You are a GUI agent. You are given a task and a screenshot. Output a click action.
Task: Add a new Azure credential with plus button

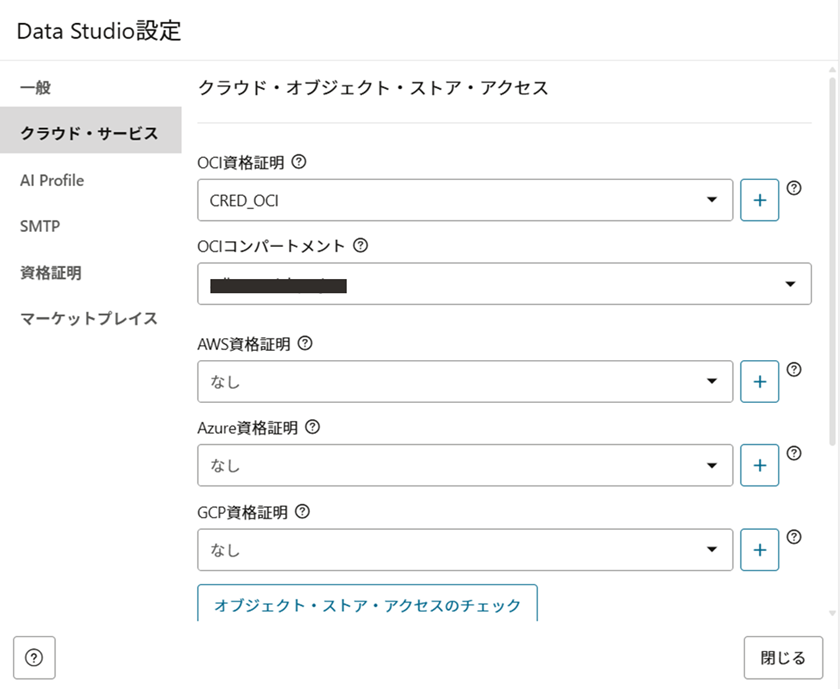(759, 465)
